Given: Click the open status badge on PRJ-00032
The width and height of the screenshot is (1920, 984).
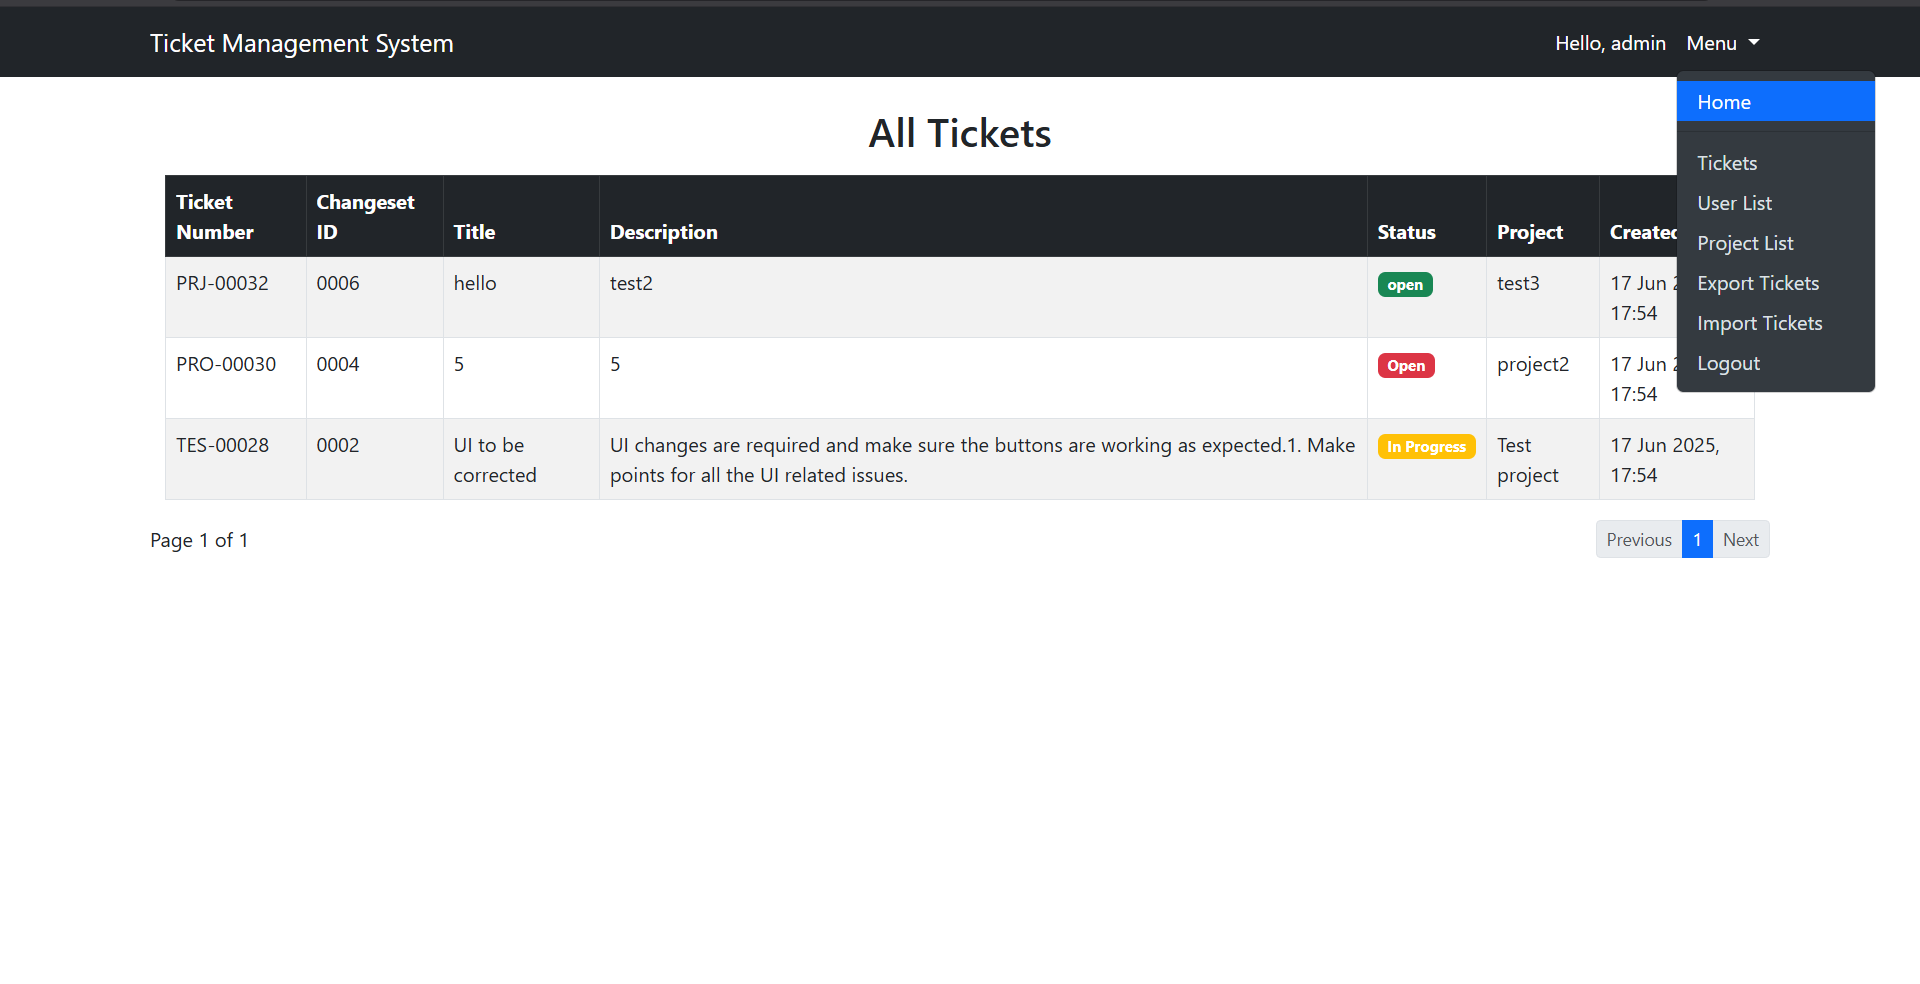Looking at the screenshot, I should (x=1404, y=284).
